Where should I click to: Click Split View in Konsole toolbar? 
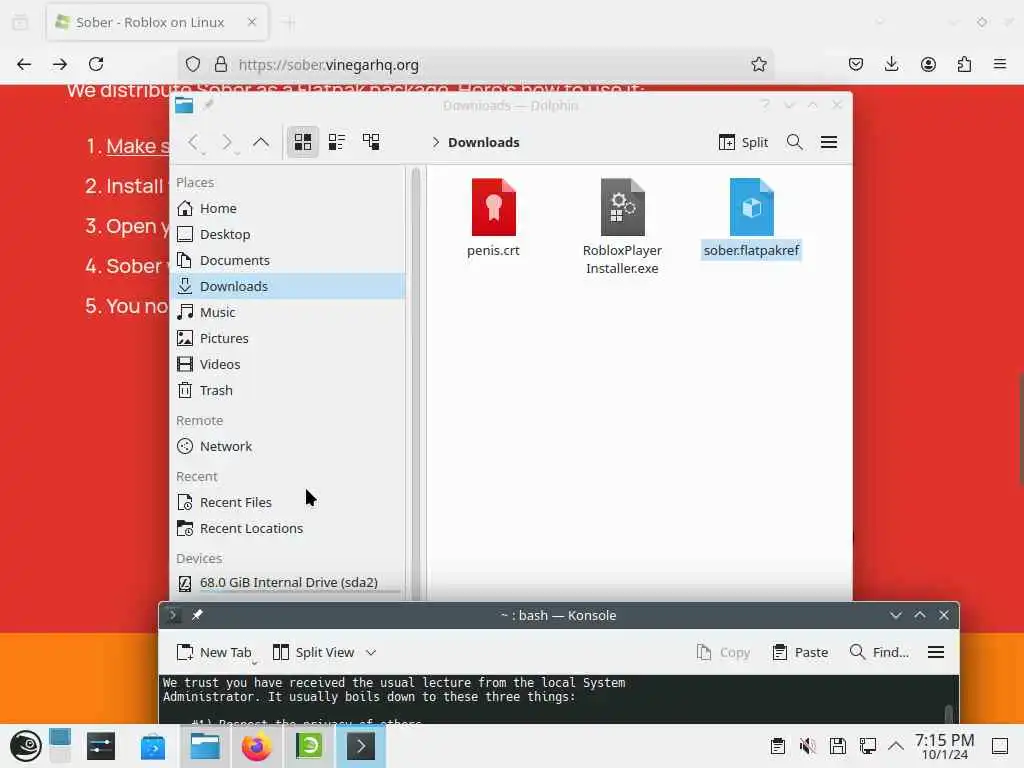coord(313,652)
